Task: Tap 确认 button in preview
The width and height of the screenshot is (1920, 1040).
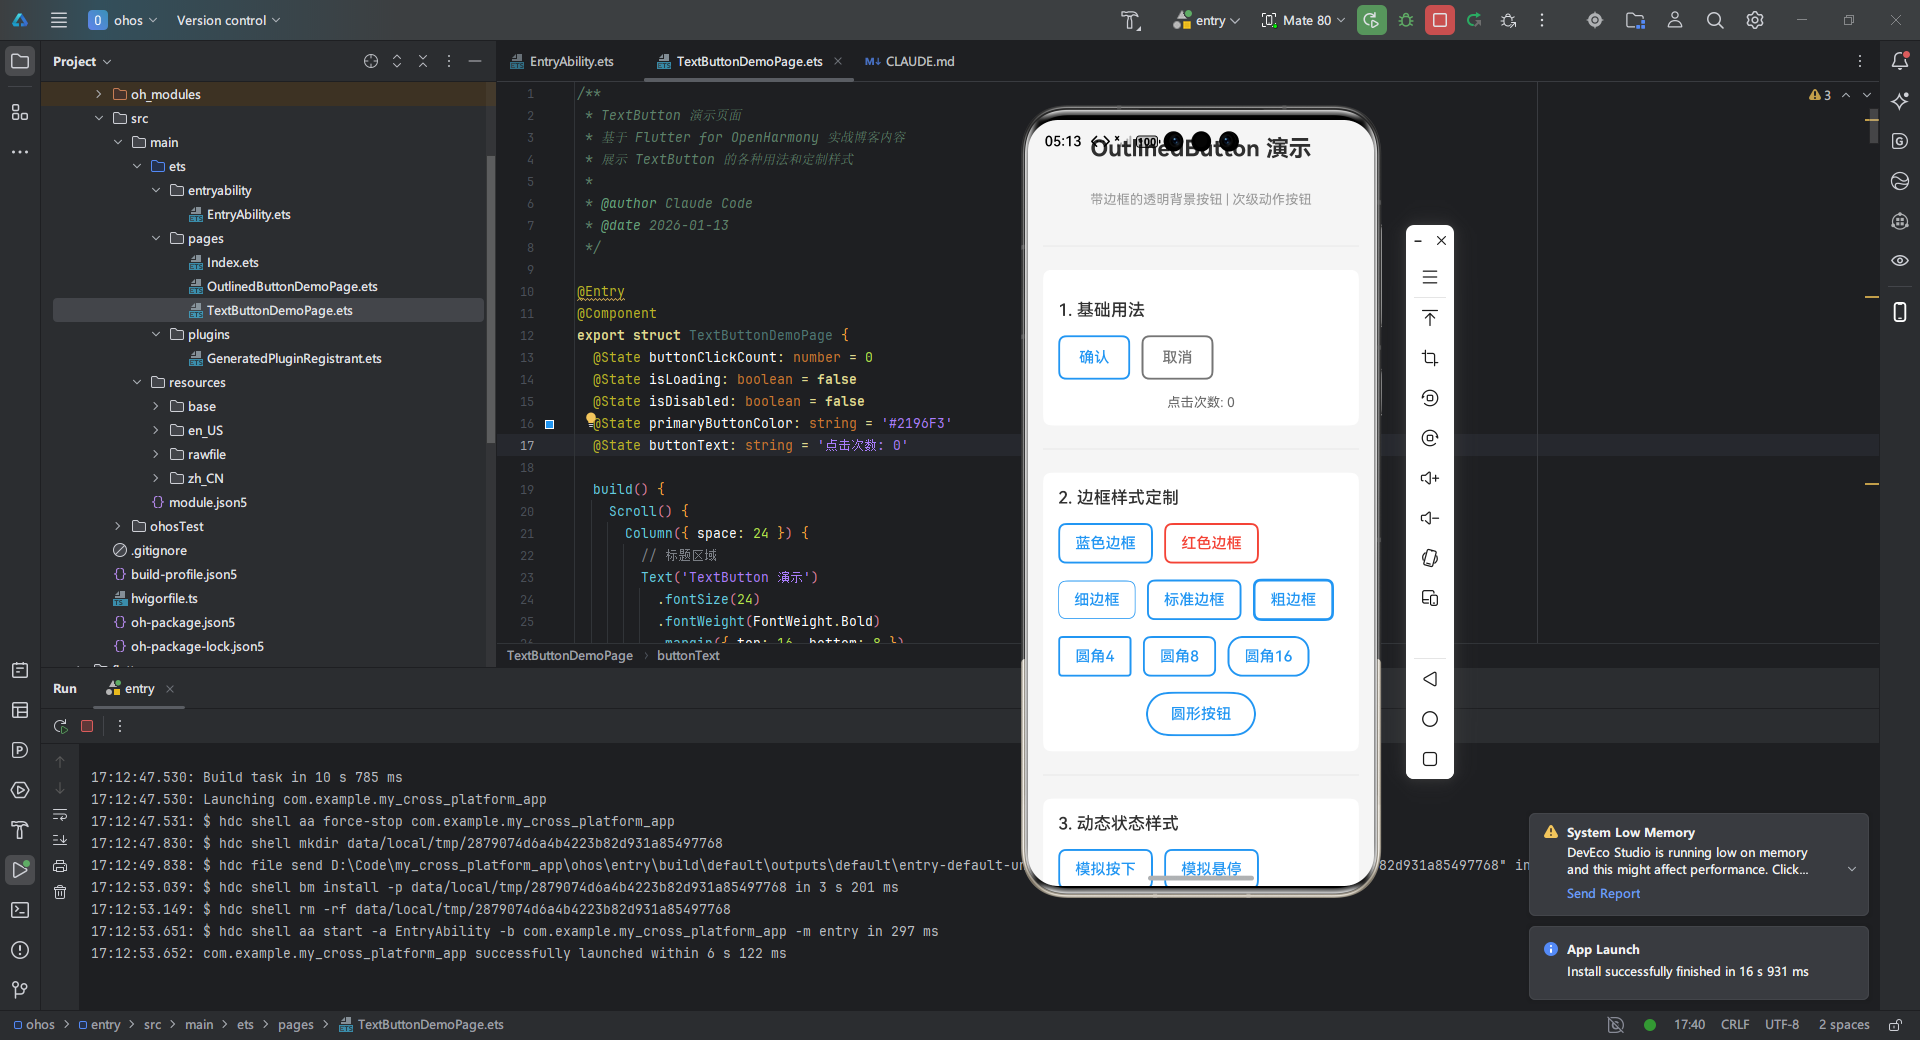Action: click(1094, 357)
